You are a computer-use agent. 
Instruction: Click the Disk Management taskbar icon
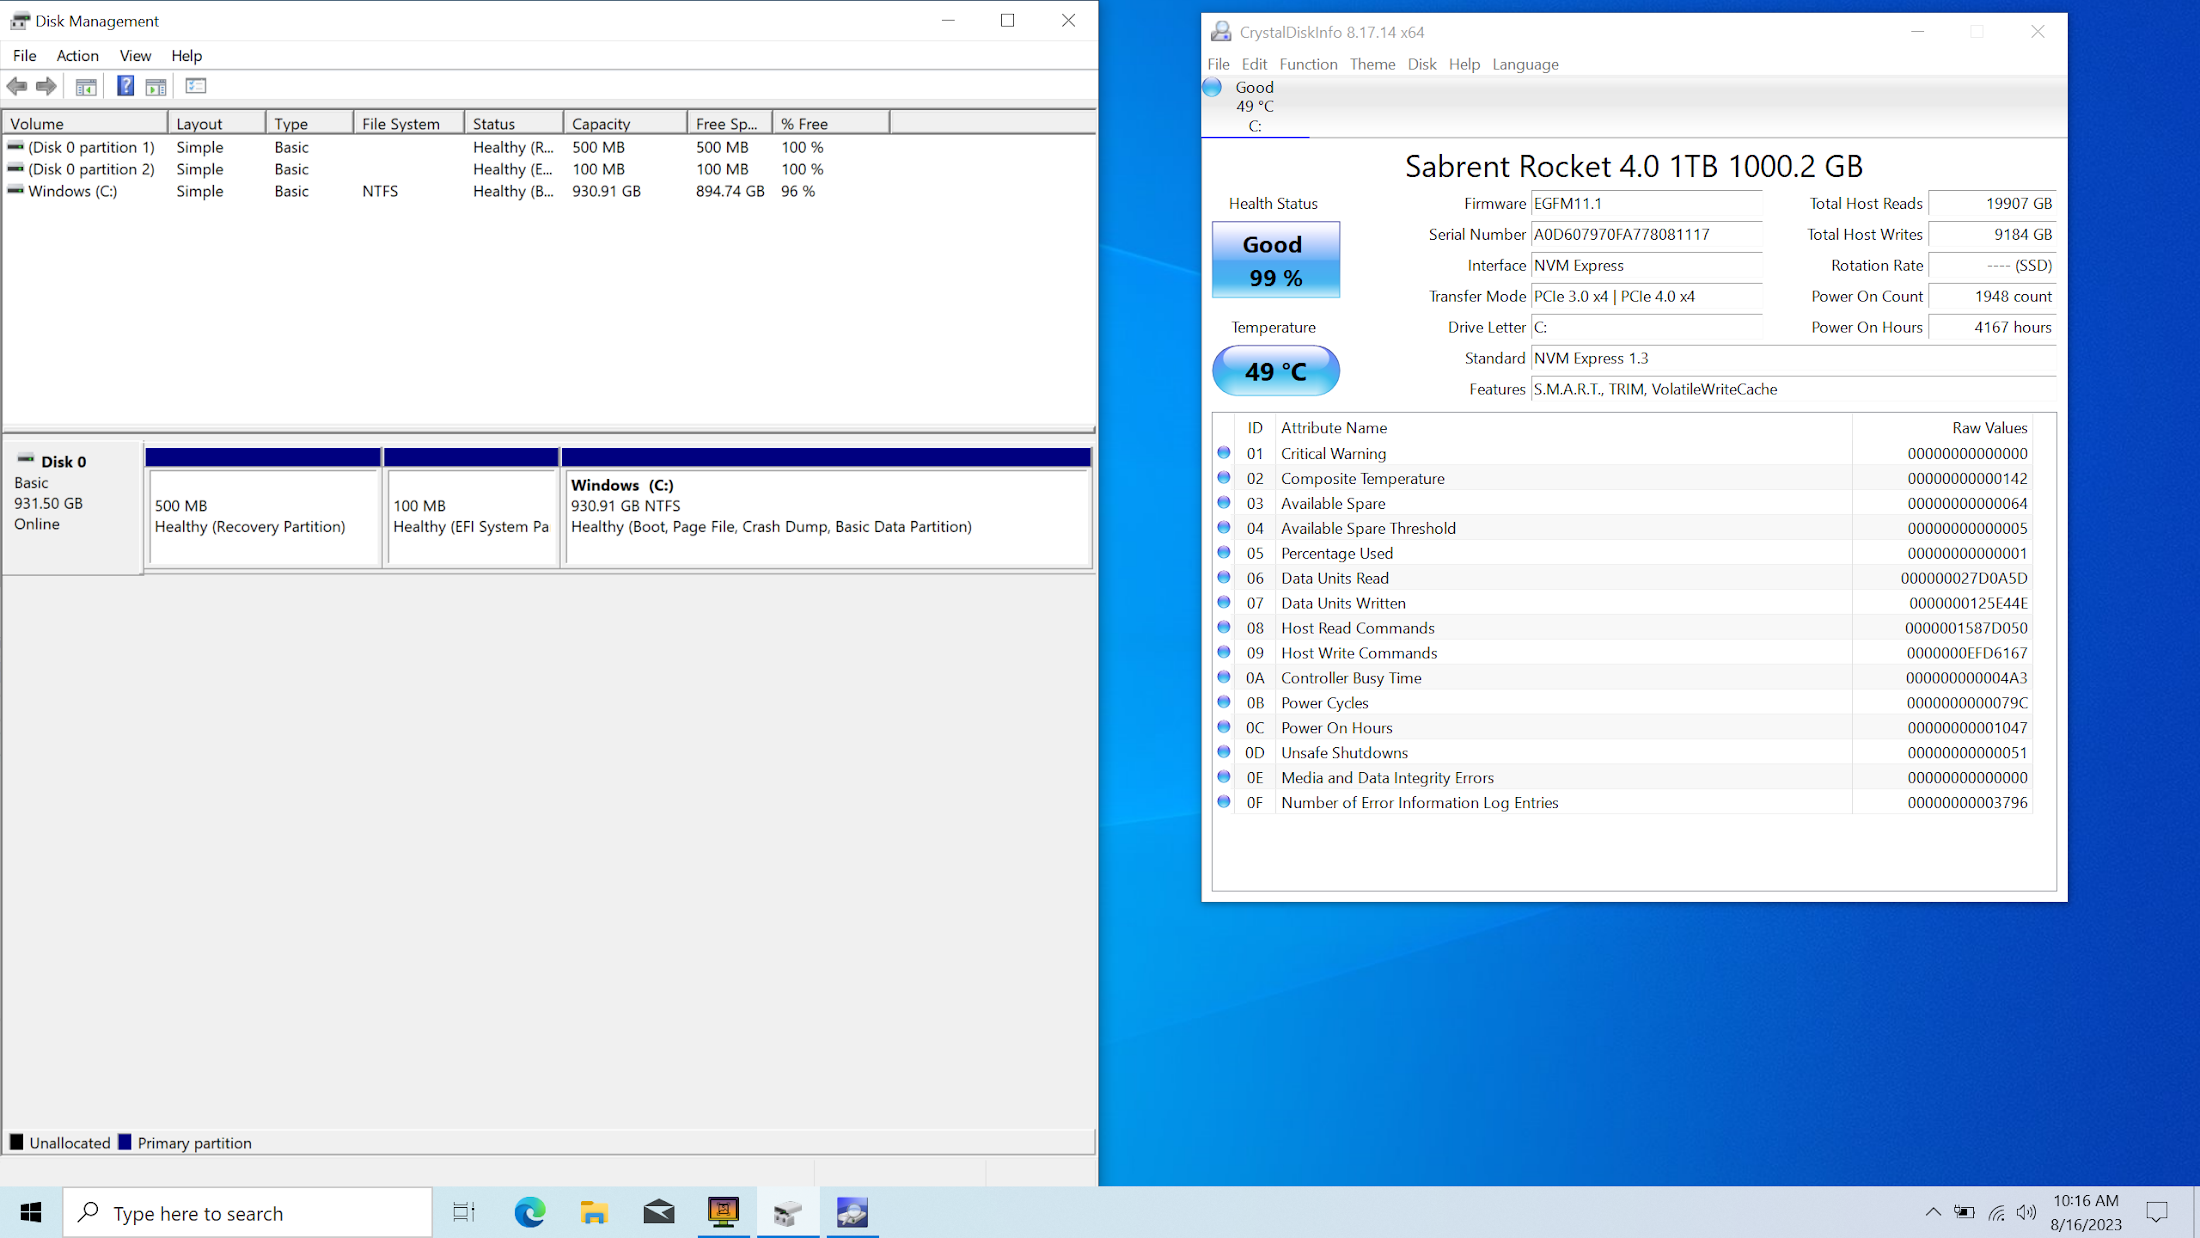pos(788,1213)
